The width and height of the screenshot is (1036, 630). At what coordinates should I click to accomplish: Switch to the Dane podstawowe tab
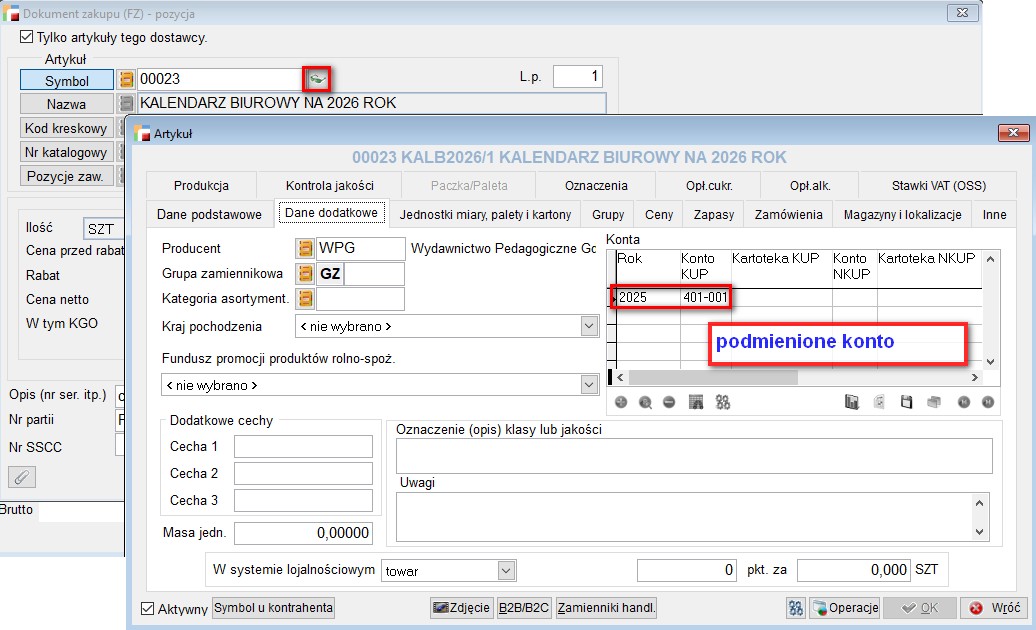211,214
